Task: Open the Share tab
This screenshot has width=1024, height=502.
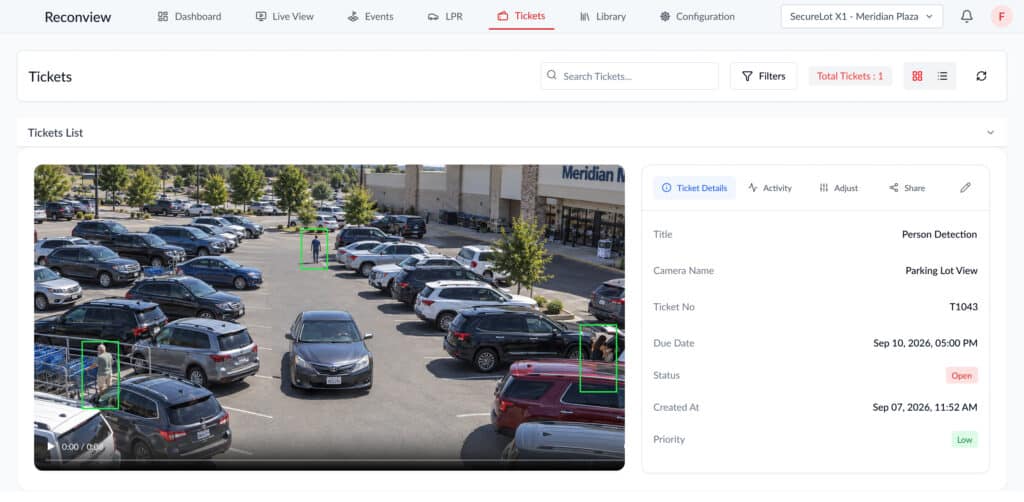Action: click(906, 187)
